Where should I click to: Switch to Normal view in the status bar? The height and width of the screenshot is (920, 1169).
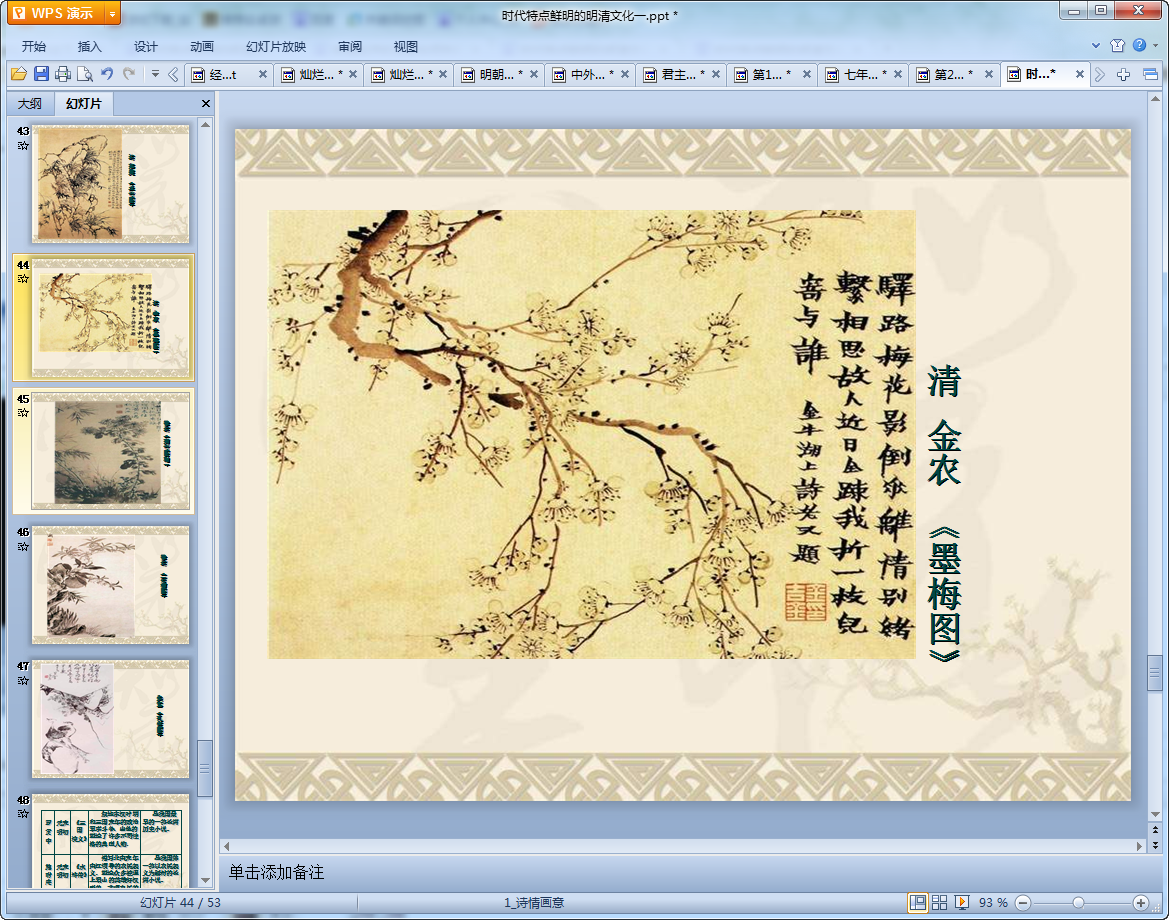pyautogui.click(x=918, y=902)
